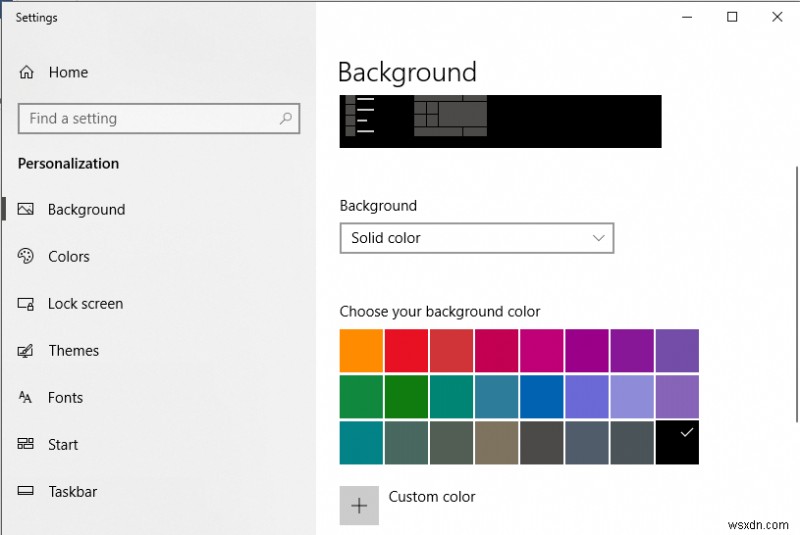Viewport: 800px width, 535px height.
Task: Pick the dark charcoal gray swatch
Action: pos(542,443)
